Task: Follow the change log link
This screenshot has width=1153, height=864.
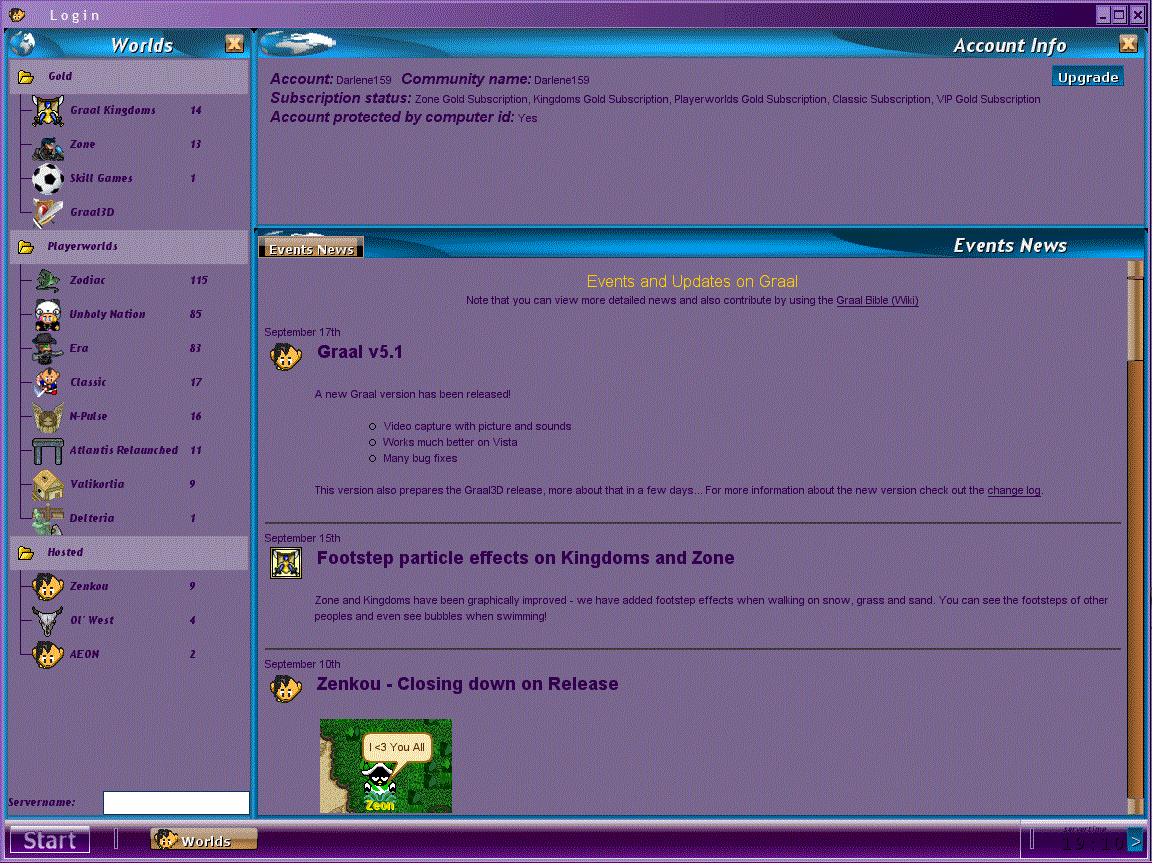Action: [x=1014, y=490]
